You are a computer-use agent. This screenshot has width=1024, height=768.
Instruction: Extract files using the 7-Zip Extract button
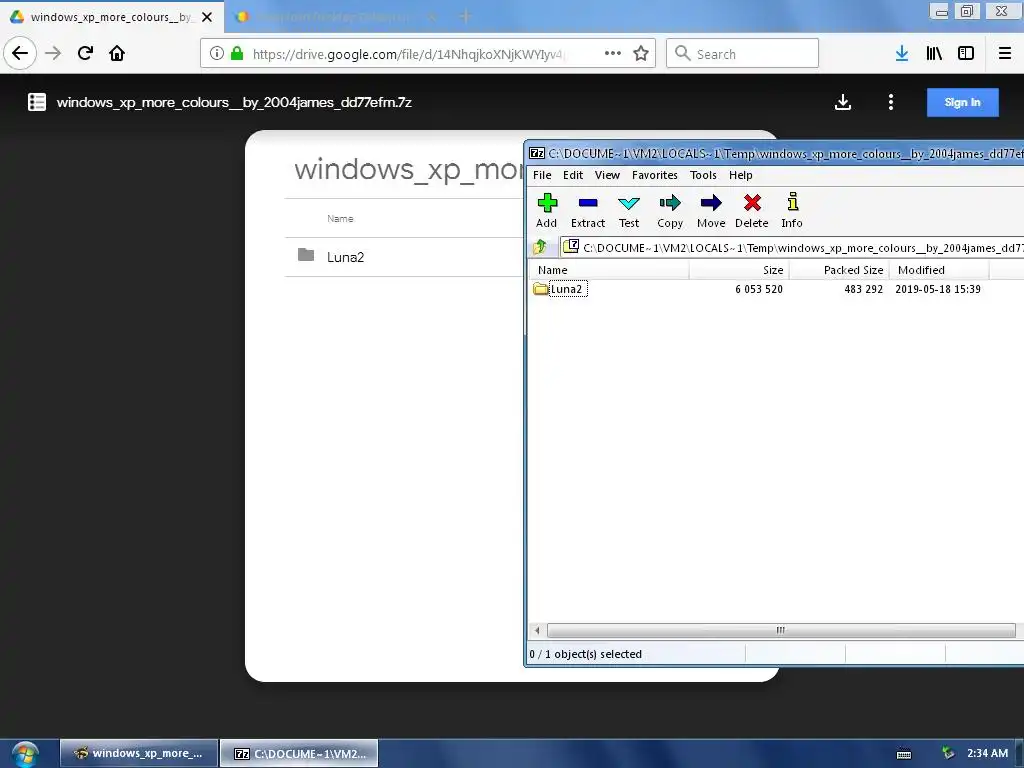588,210
